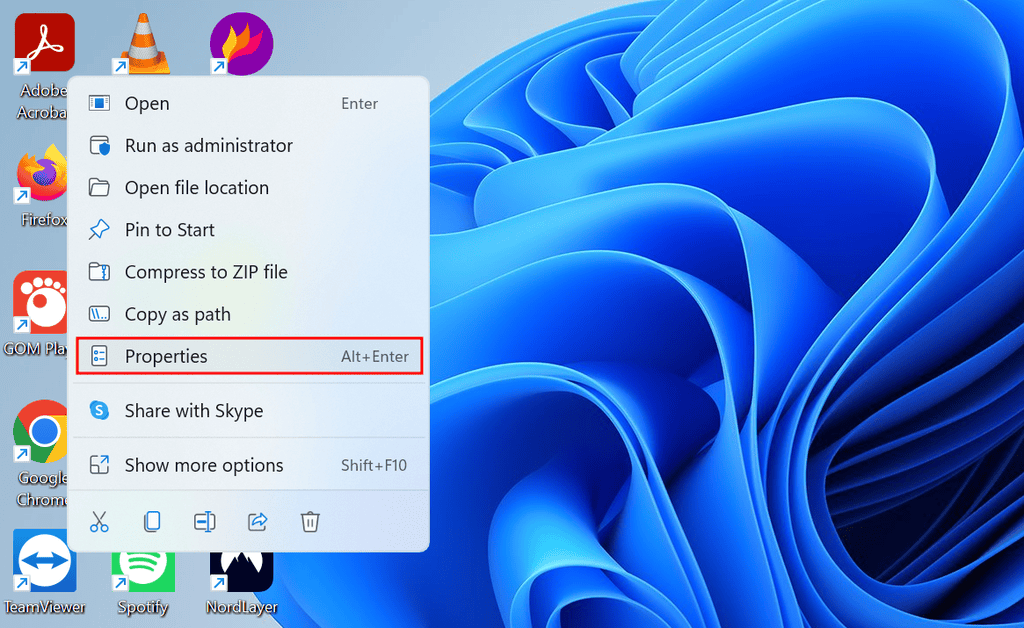The image size is (1024, 628).
Task: Click Show more options
Action: coord(203,465)
